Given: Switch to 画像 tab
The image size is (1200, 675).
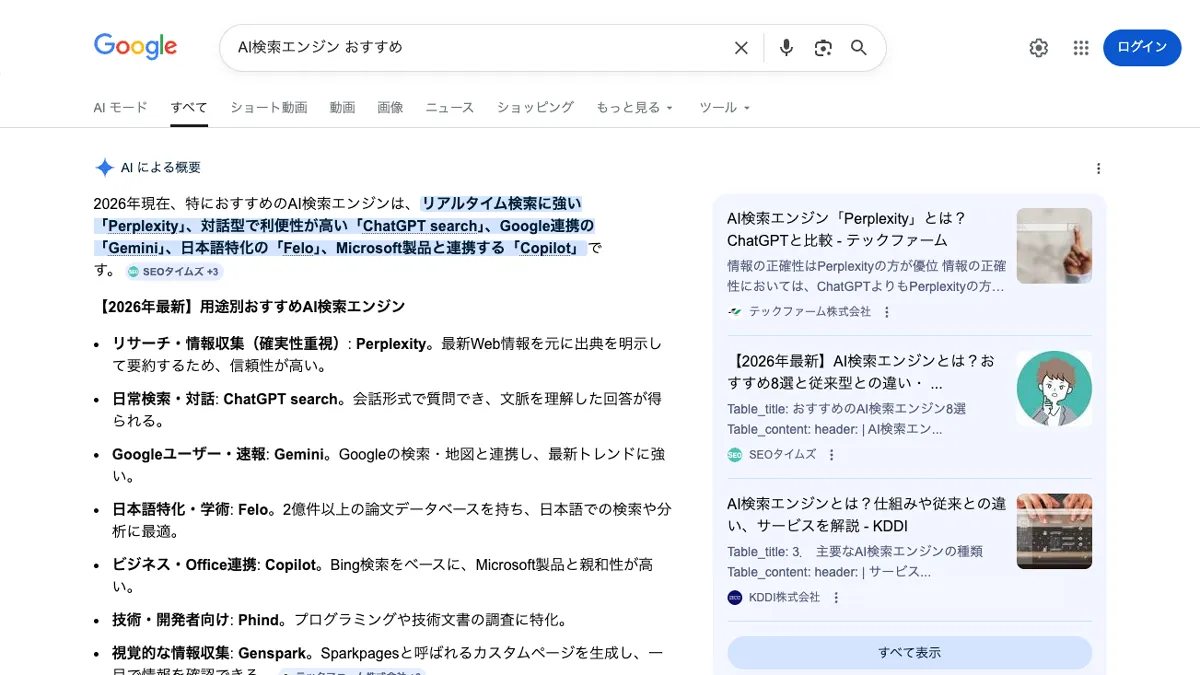Looking at the screenshot, I should point(390,108).
